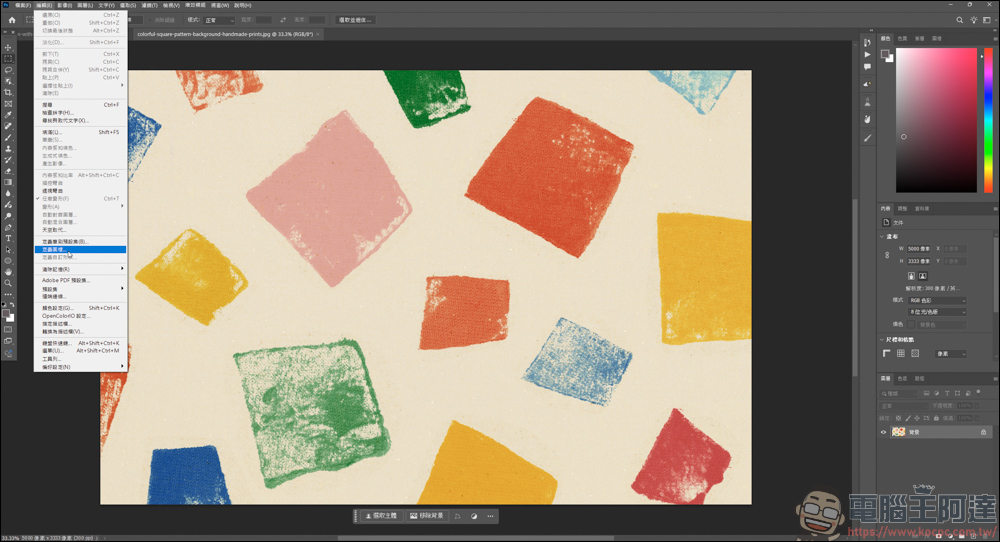
Task: Click the Home icon in options bar
Action: point(12,20)
